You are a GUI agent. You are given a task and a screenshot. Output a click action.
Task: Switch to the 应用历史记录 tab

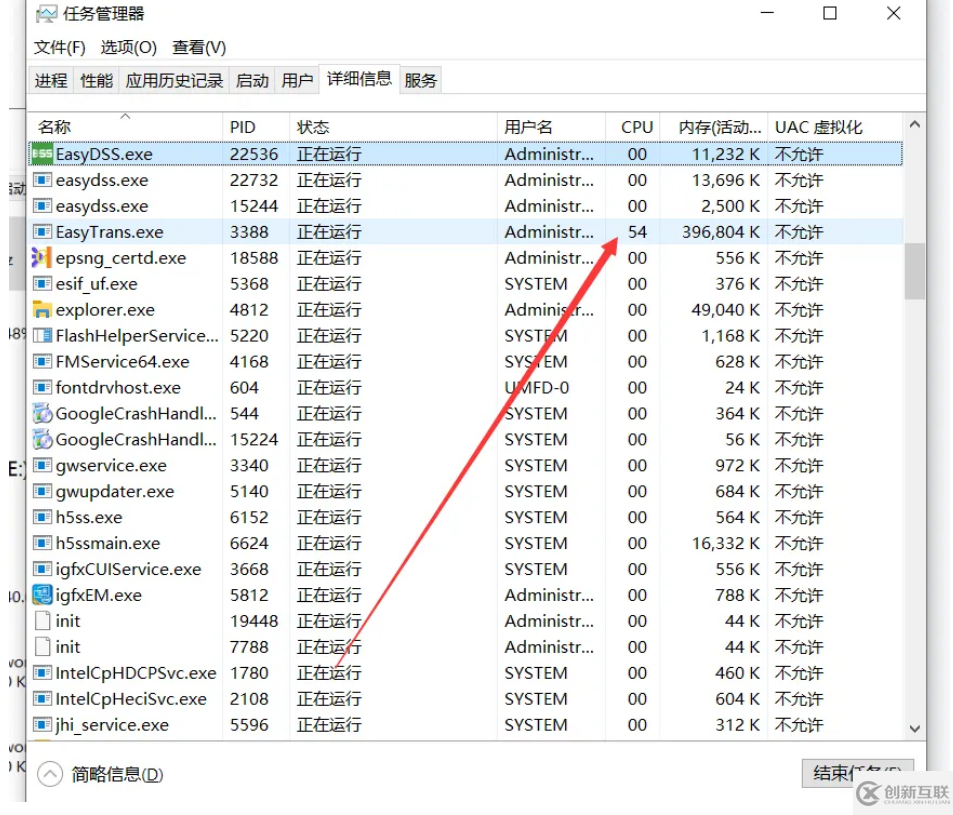(x=174, y=80)
